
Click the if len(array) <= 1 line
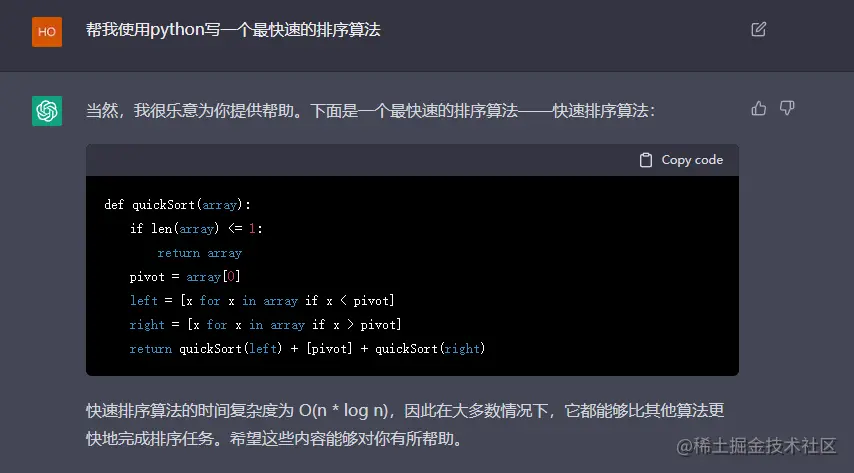[196, 229]
